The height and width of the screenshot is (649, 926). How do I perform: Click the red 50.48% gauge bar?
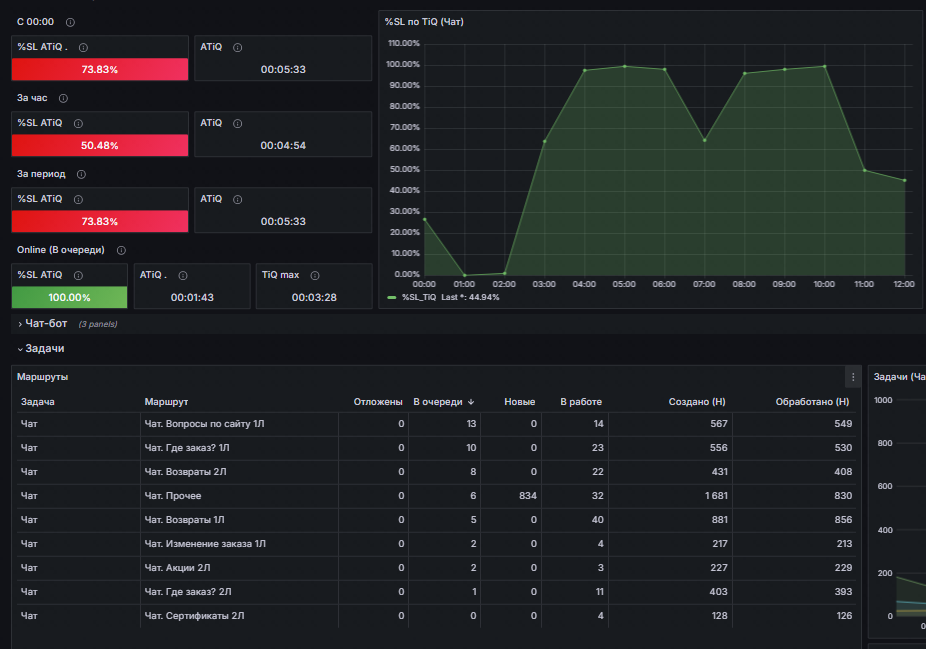tap(100, 145)
